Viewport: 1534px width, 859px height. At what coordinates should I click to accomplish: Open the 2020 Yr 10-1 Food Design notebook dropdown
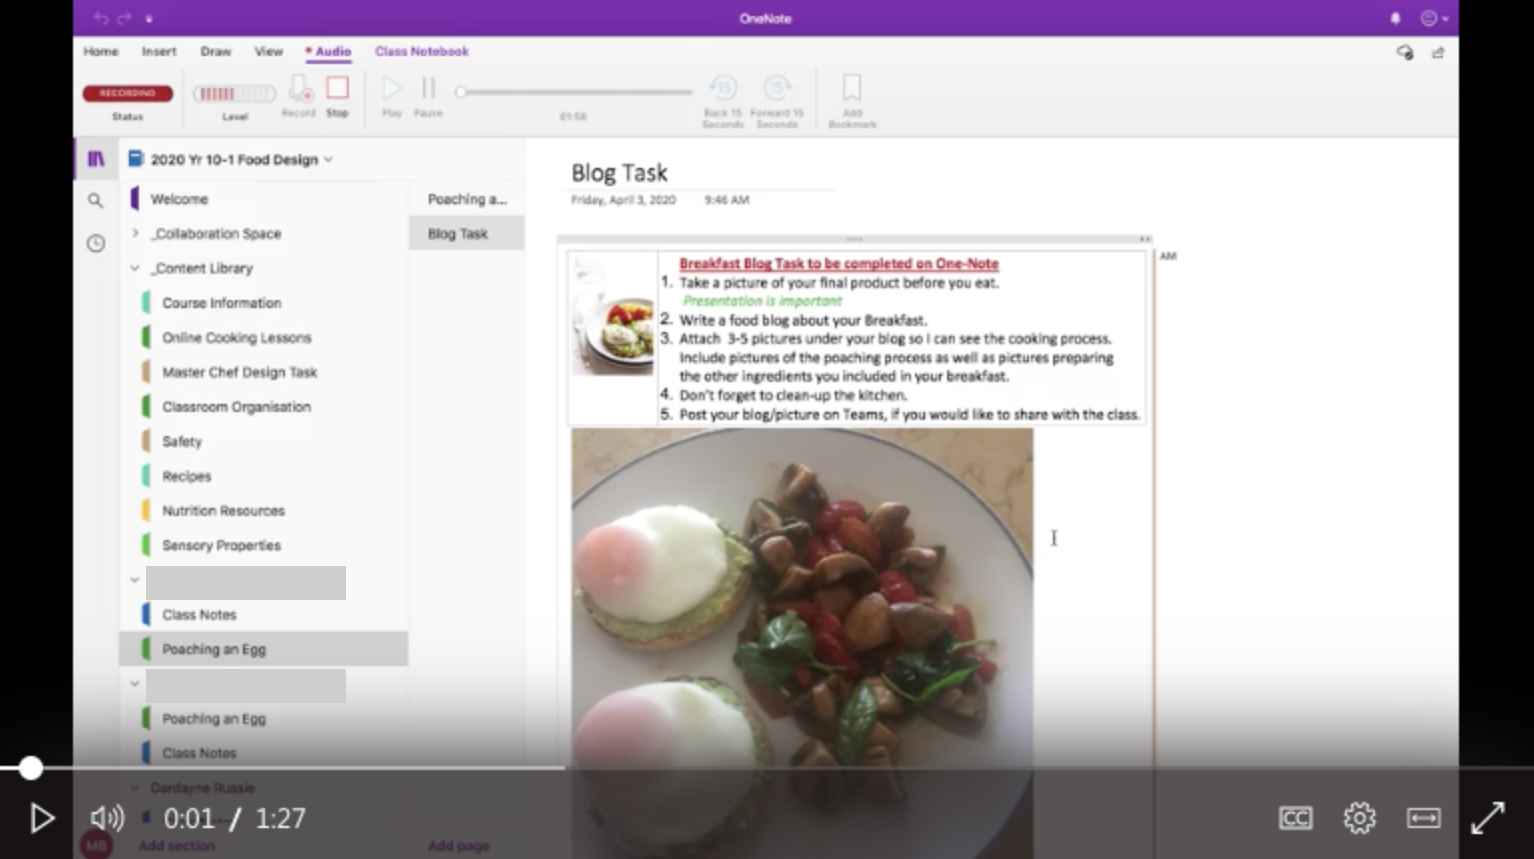click(x=232, y=159)
